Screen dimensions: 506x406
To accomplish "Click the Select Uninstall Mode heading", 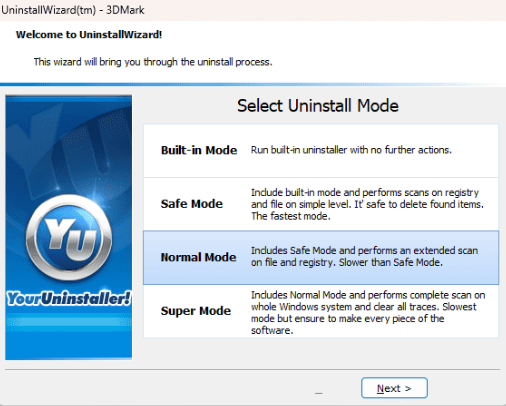I will (318, 106).
